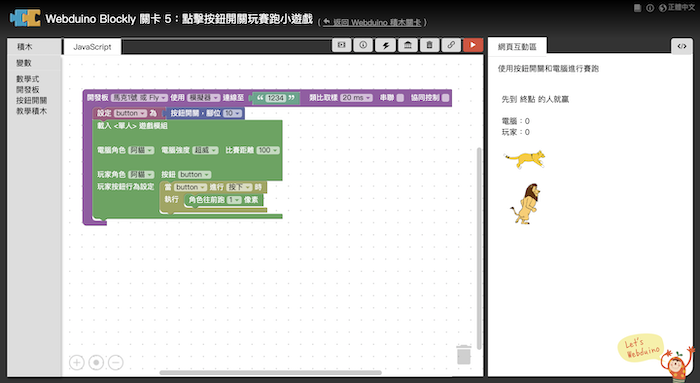
Task: Open the 玩家角色 character dropdown
Action: 141,175
